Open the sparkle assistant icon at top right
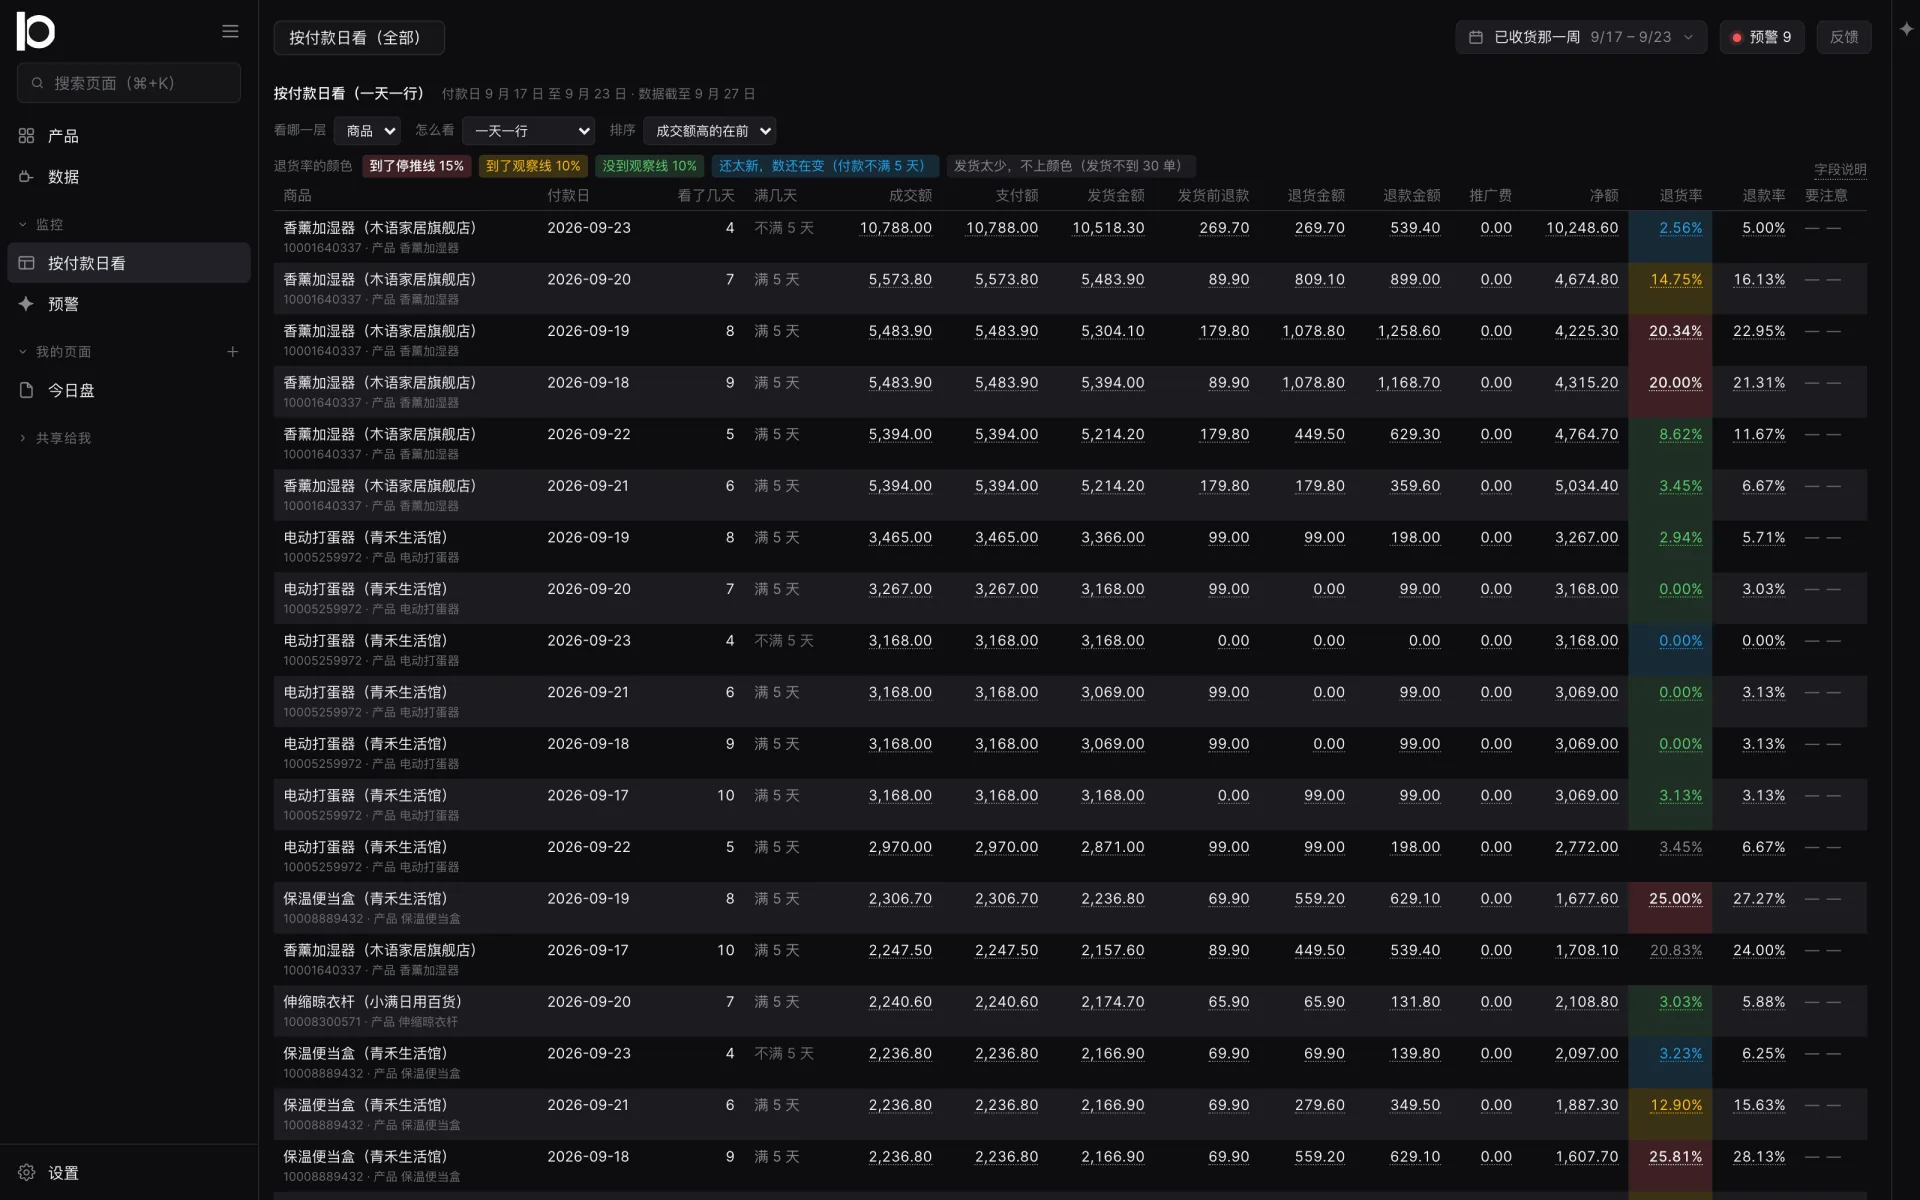Viewport: 1920px width, 1200px height. click(1906, 29)
